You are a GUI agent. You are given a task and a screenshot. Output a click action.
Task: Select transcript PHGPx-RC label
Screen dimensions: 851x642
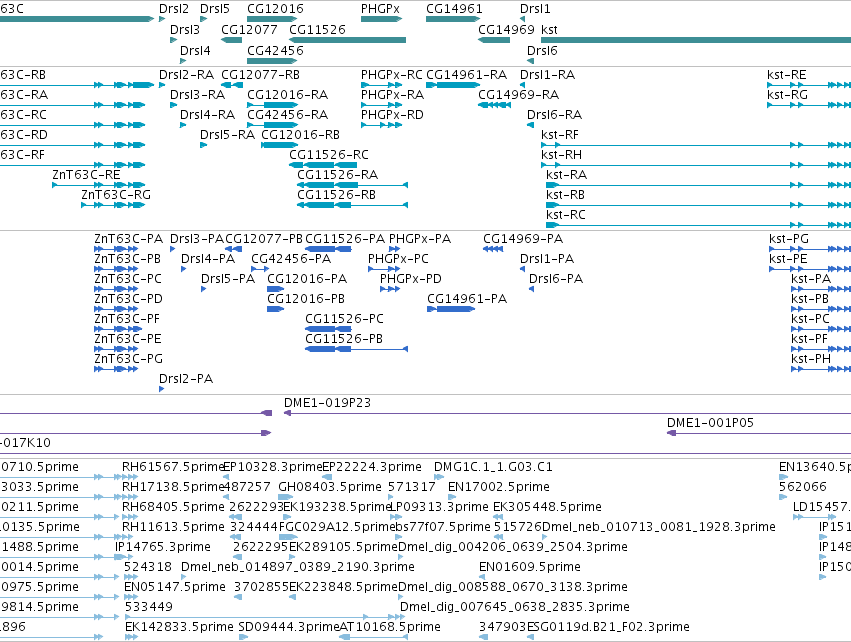(x=392, y=75)
